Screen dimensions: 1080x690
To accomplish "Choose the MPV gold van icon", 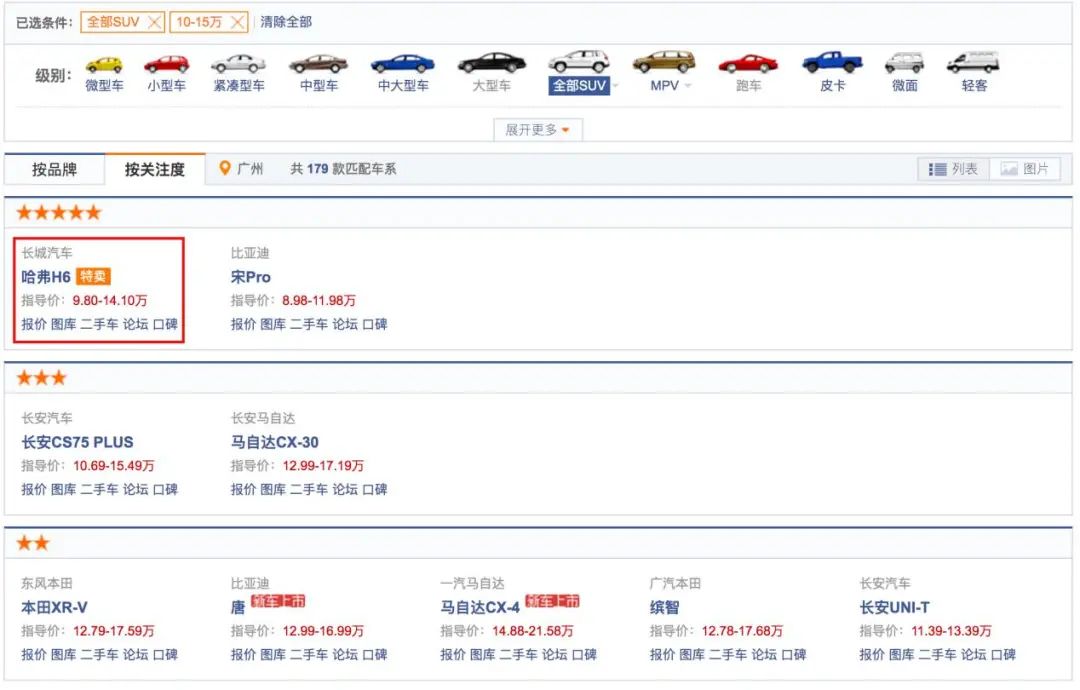I will [664, 61].
